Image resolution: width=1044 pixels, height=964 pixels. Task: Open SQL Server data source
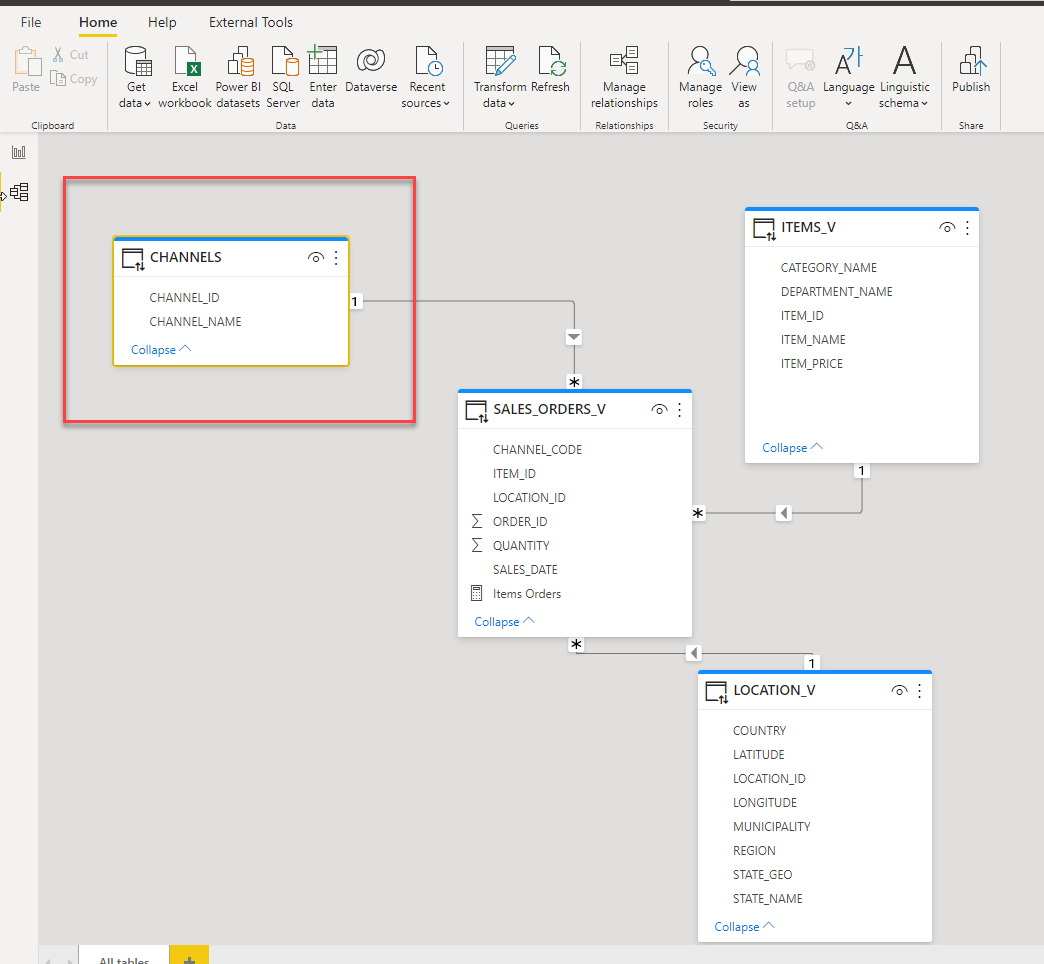(x=283, y=63)
